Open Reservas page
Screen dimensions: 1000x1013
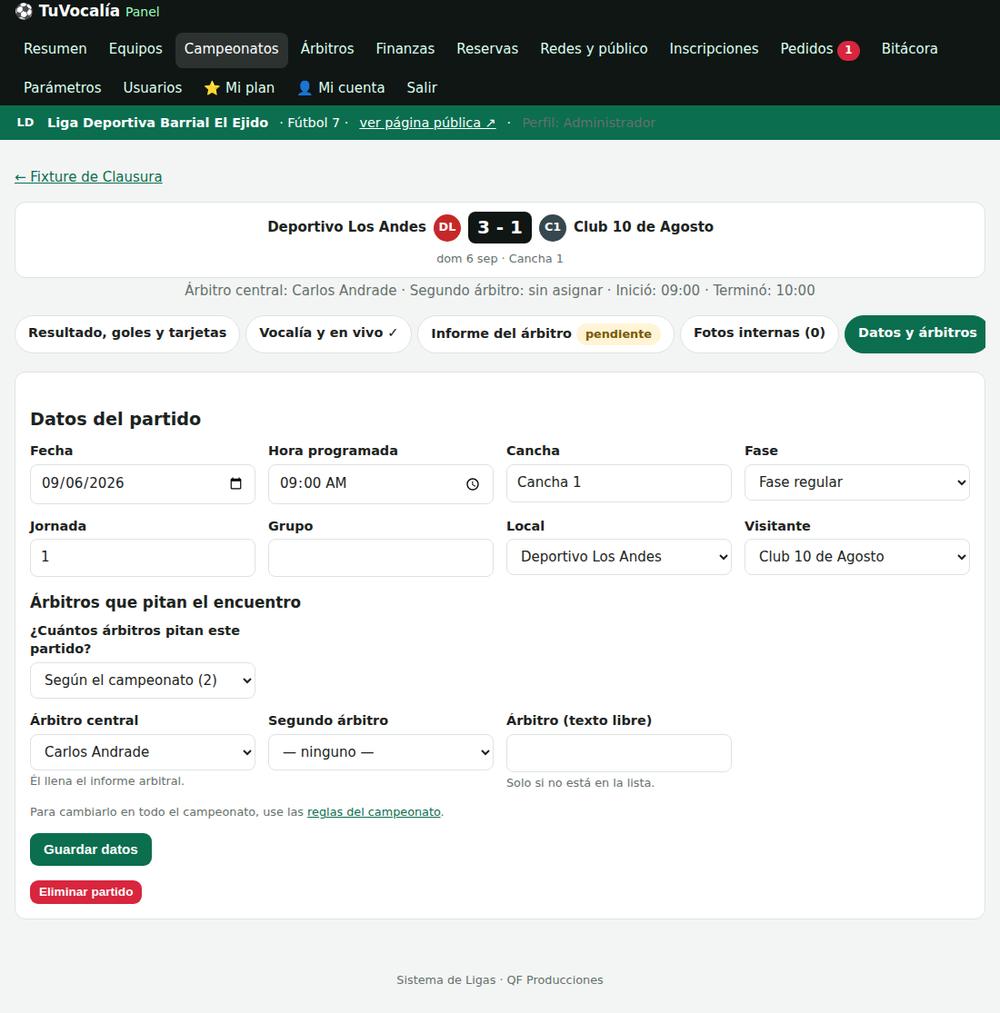pos(487,49)
